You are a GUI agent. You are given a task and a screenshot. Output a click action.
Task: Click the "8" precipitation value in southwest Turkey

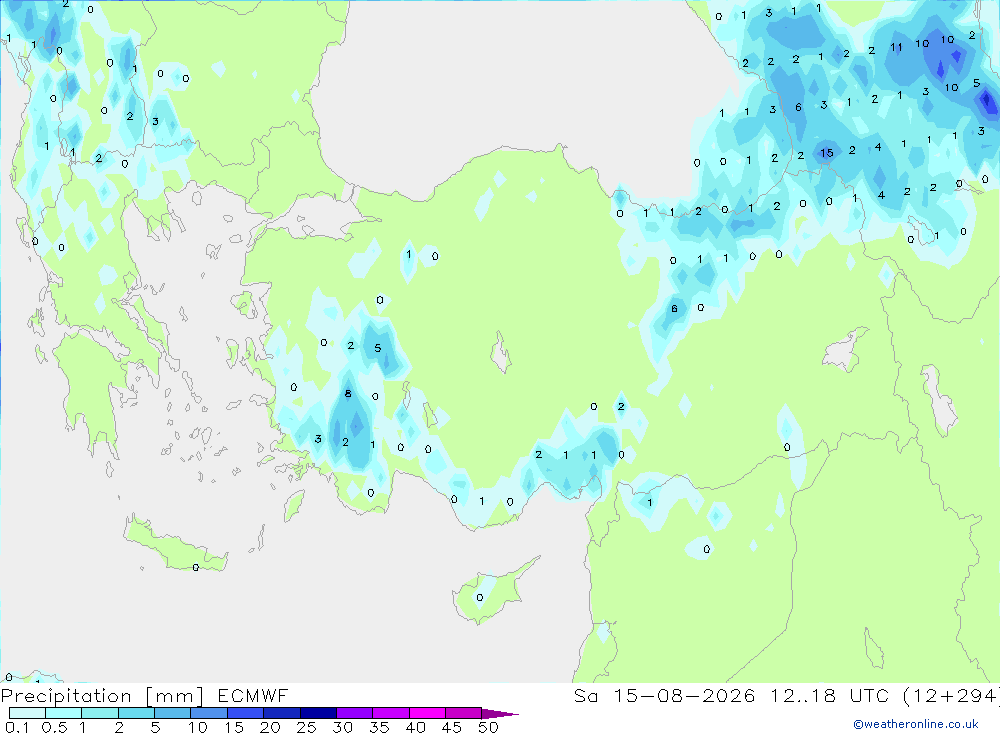(348, 394)
